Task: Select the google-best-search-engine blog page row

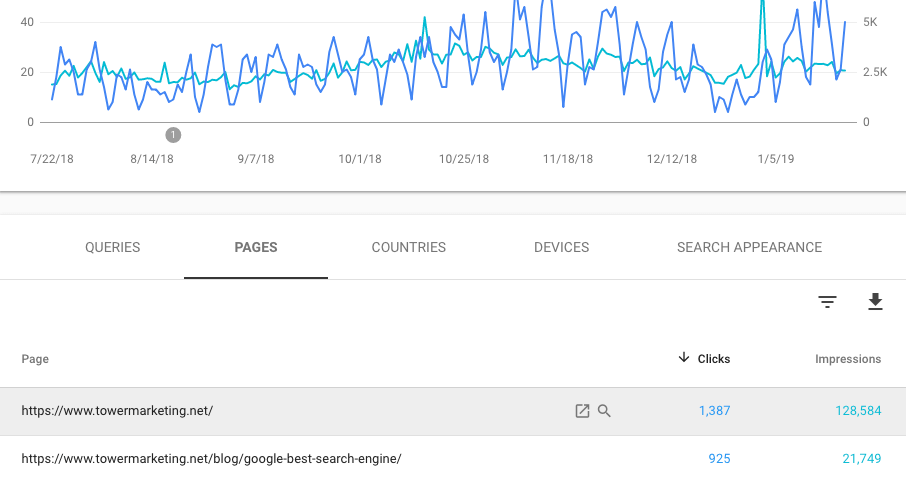Action: (x=453, y=457)
